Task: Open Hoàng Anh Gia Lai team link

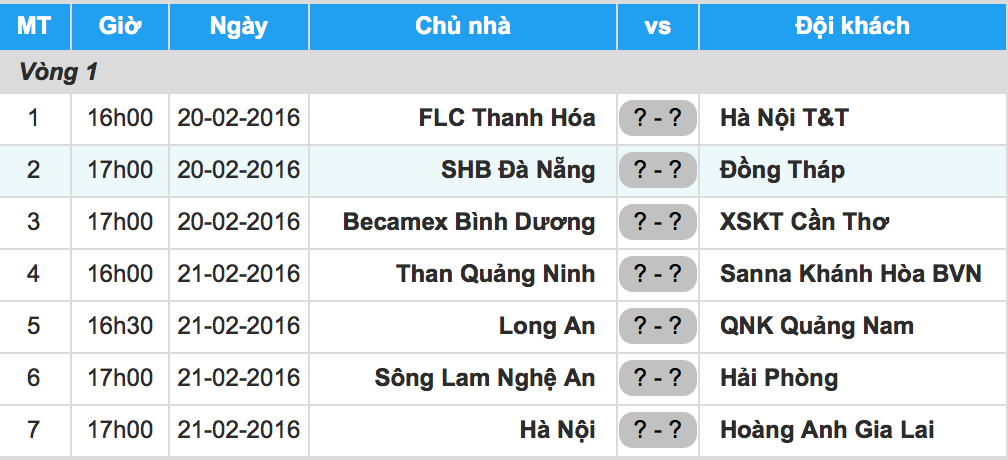Action: point(827,430)
